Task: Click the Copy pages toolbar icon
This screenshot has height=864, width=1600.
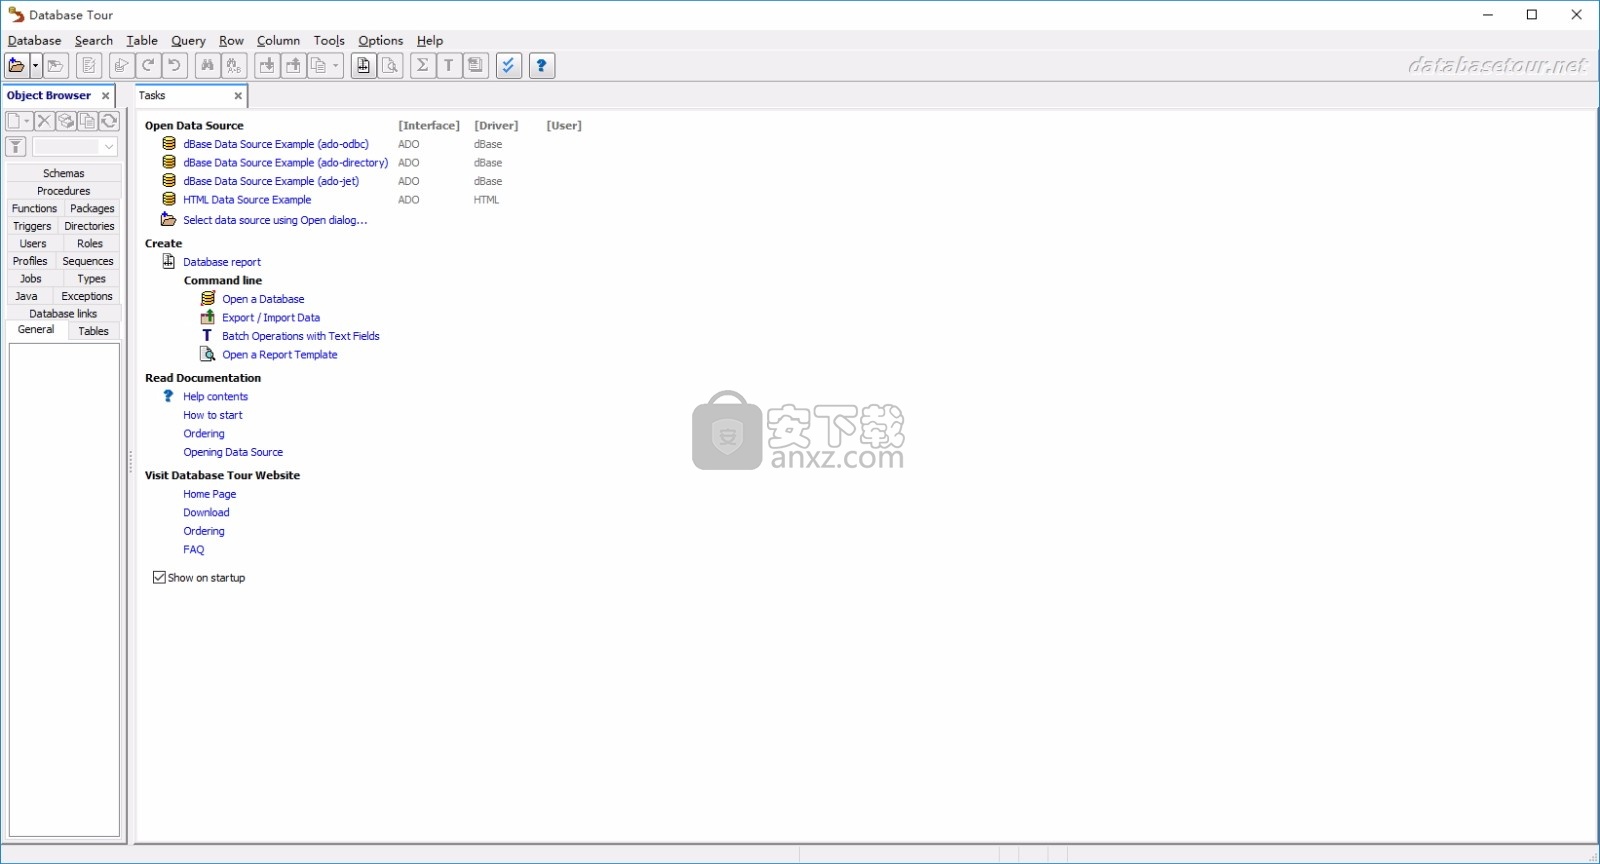Action: pyautogui.click(x=319, y=66)
